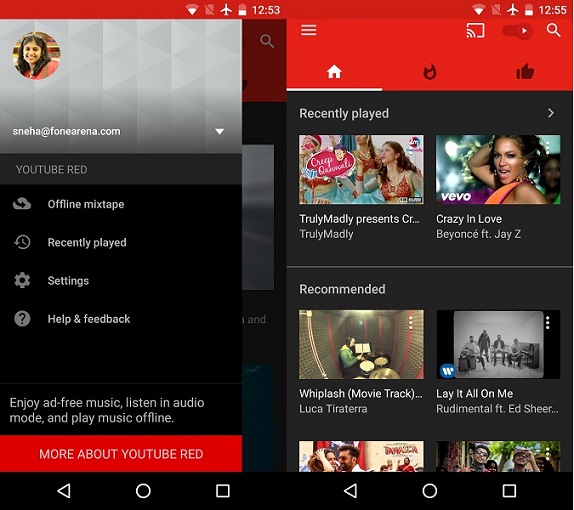Tap the Home circle on right screen

(430, 491)
